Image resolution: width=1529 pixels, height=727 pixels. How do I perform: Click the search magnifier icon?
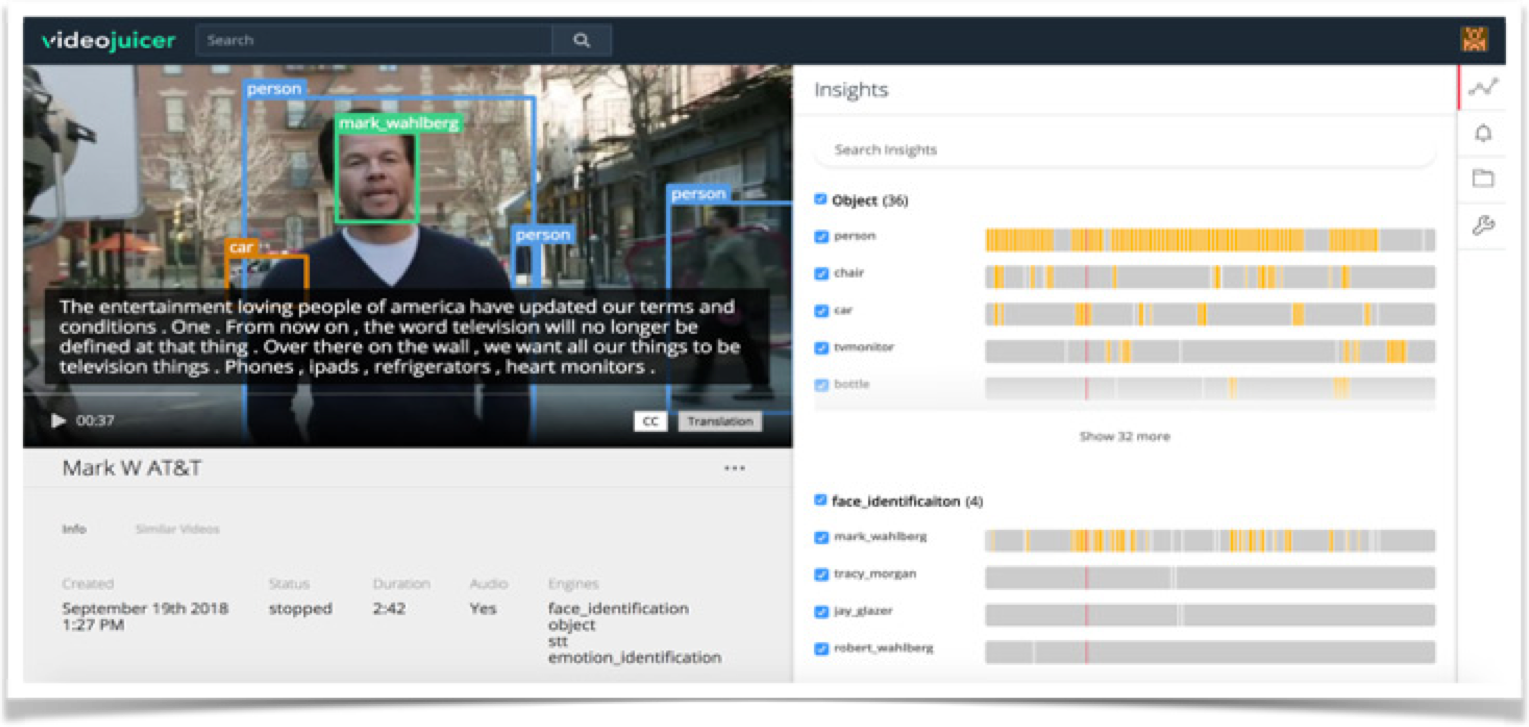[581, 41]
